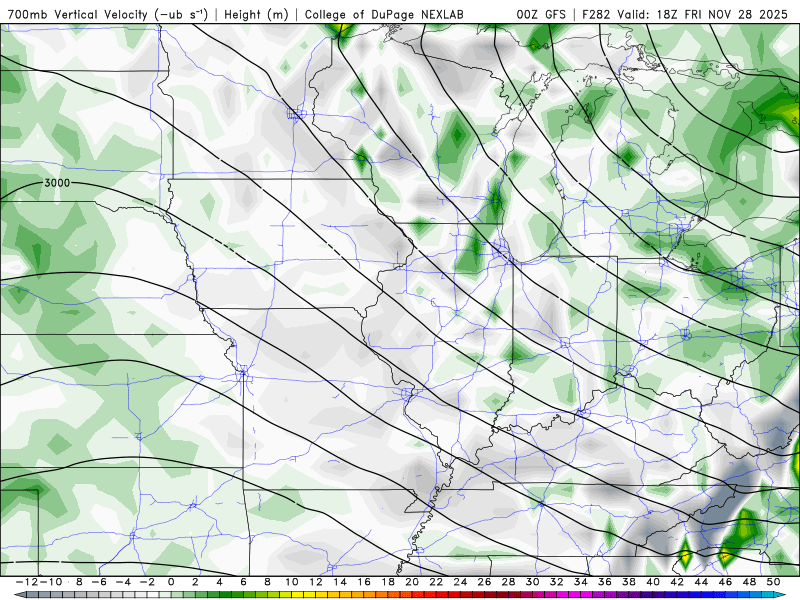Select the '16' colorbar scale label
This screenshot has height=600, width=800.
coord(364,582)
